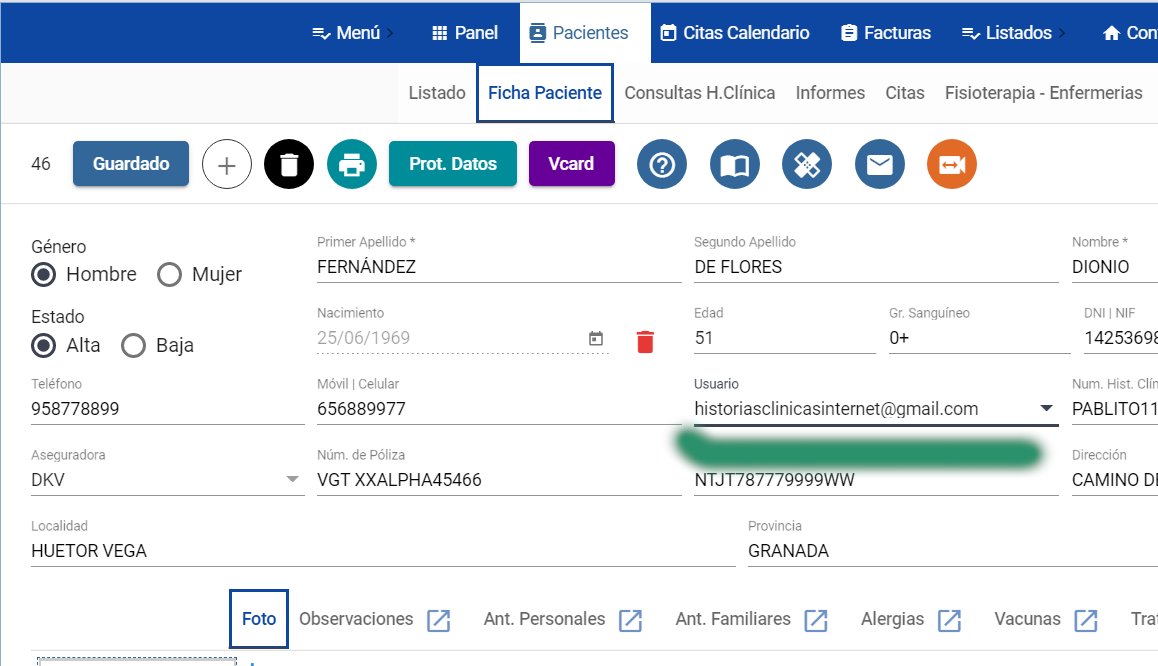
Task: Open the help icon on the patient toolbar
Action: pyautogui.click(x=662, y=164)
